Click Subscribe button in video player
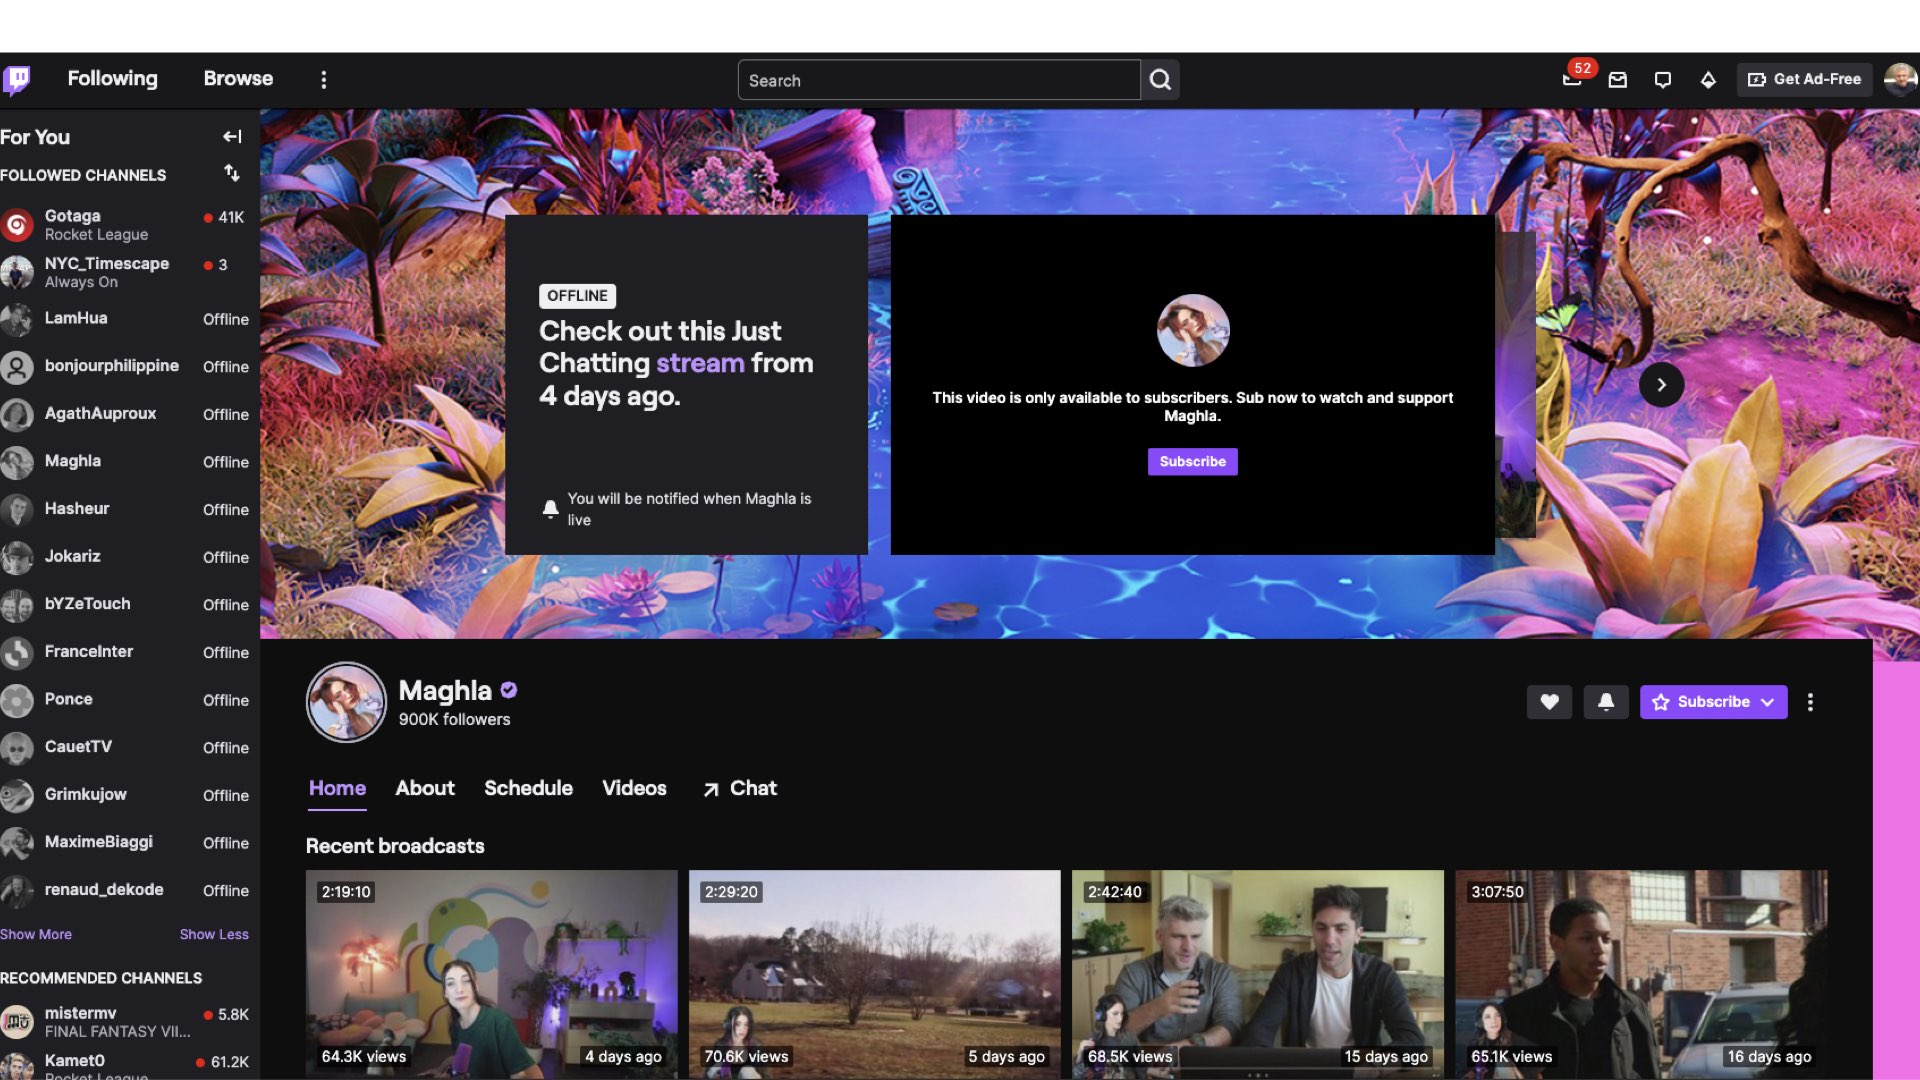The image size is (1920, 1080). pyautogui.click(x=1192, y=461)
